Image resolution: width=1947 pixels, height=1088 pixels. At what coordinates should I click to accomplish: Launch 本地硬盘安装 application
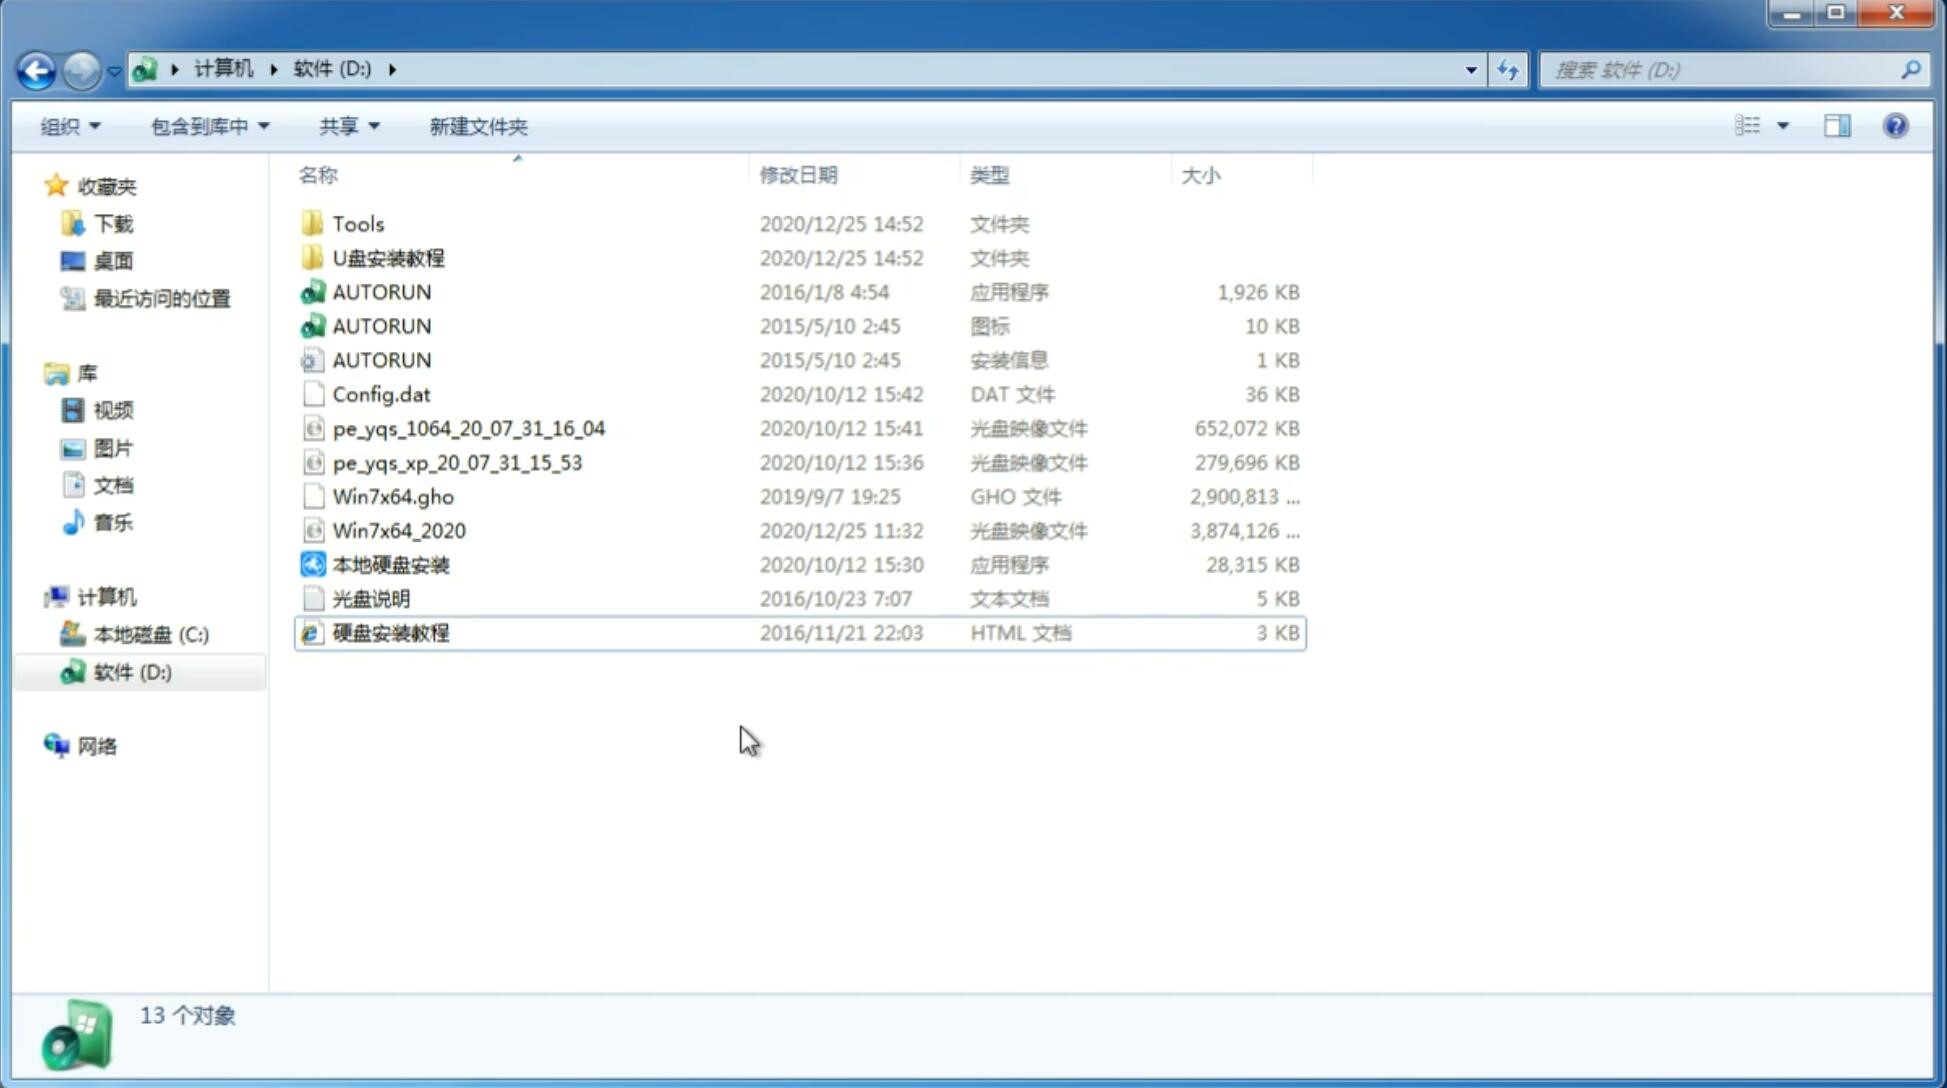[390, 564]
